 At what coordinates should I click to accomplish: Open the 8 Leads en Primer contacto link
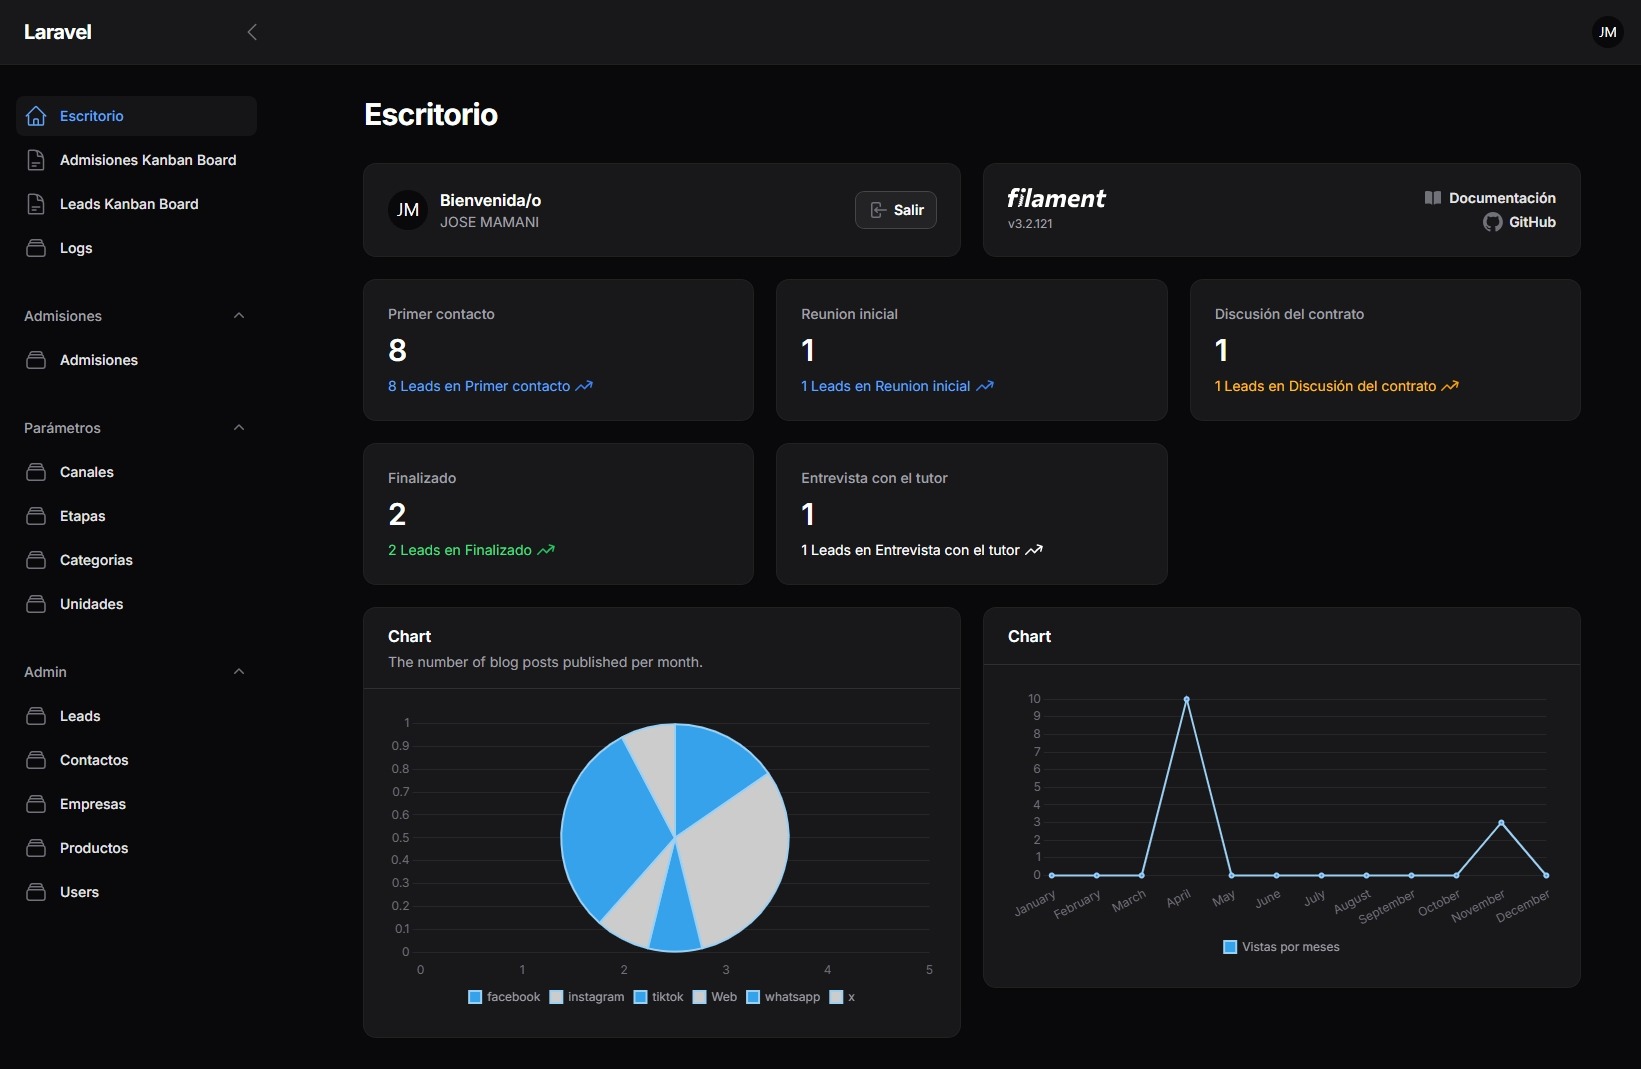click(489, 386)
